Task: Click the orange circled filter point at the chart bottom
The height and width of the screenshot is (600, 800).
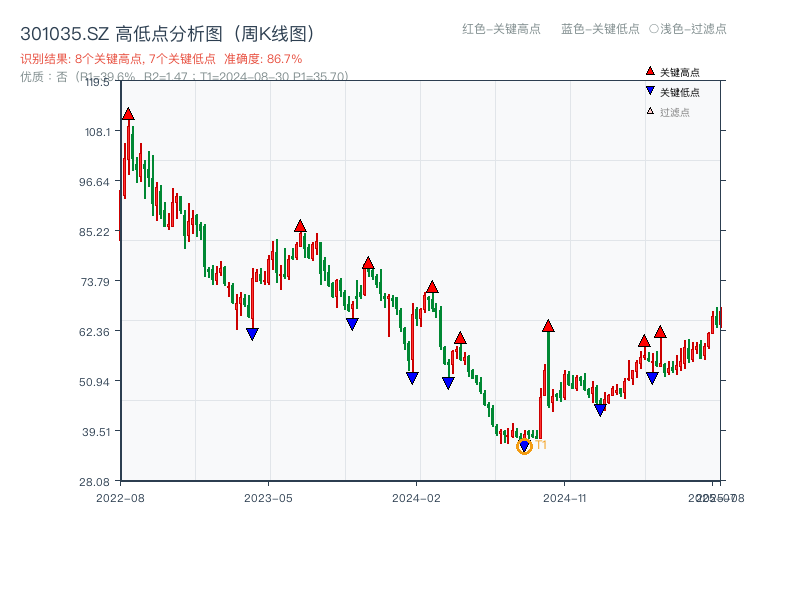Action: tap(523, 446)
